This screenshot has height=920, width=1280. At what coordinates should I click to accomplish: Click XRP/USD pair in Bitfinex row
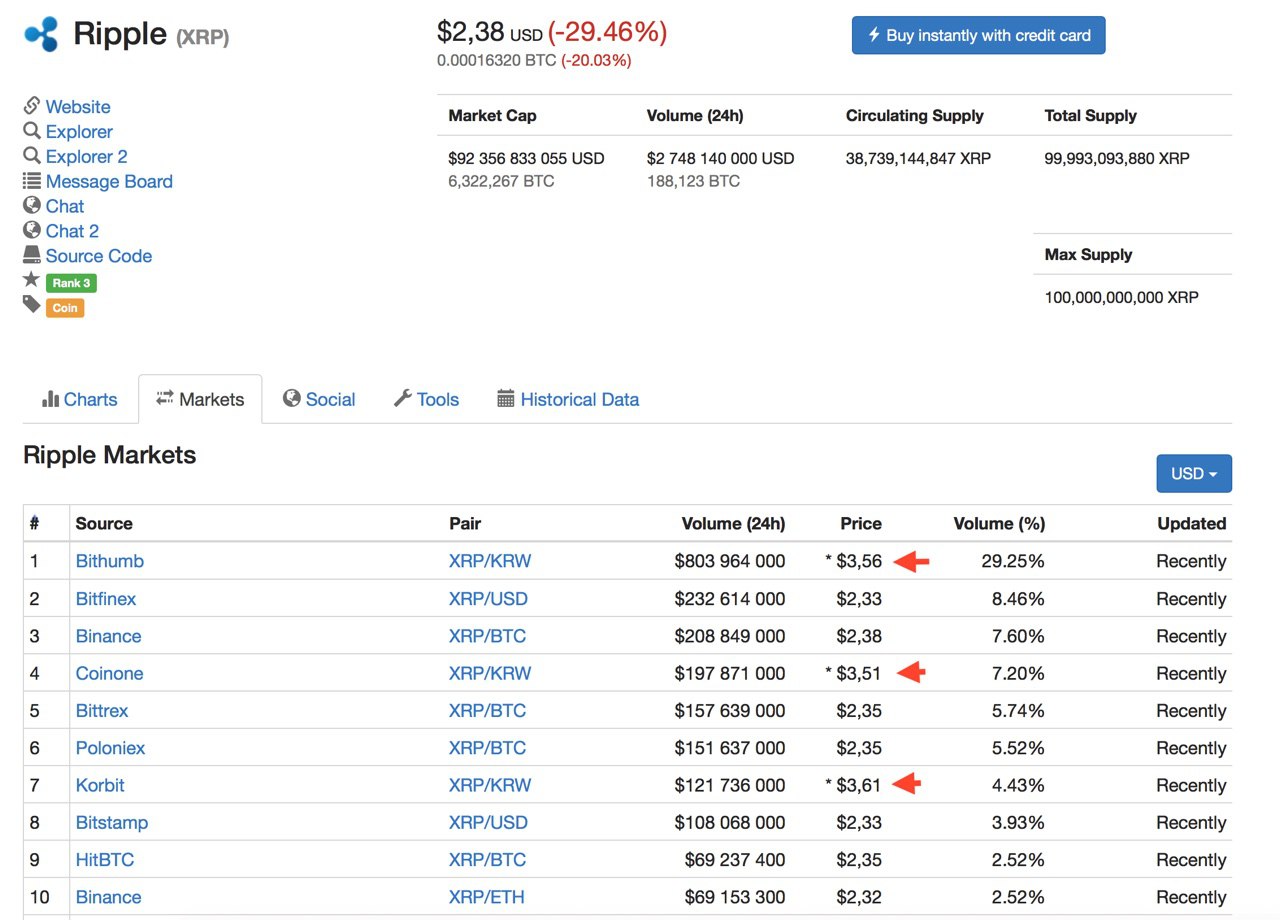coord(488,599)
